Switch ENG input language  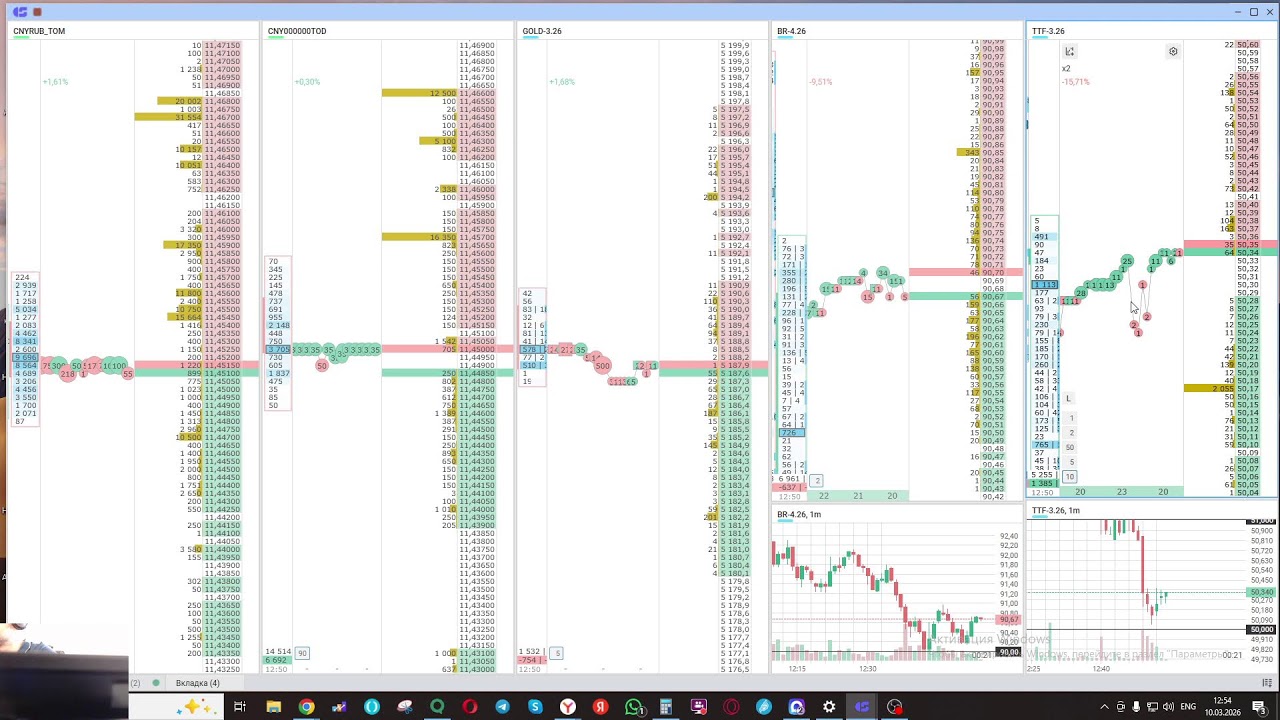[x=1188, y=707]
